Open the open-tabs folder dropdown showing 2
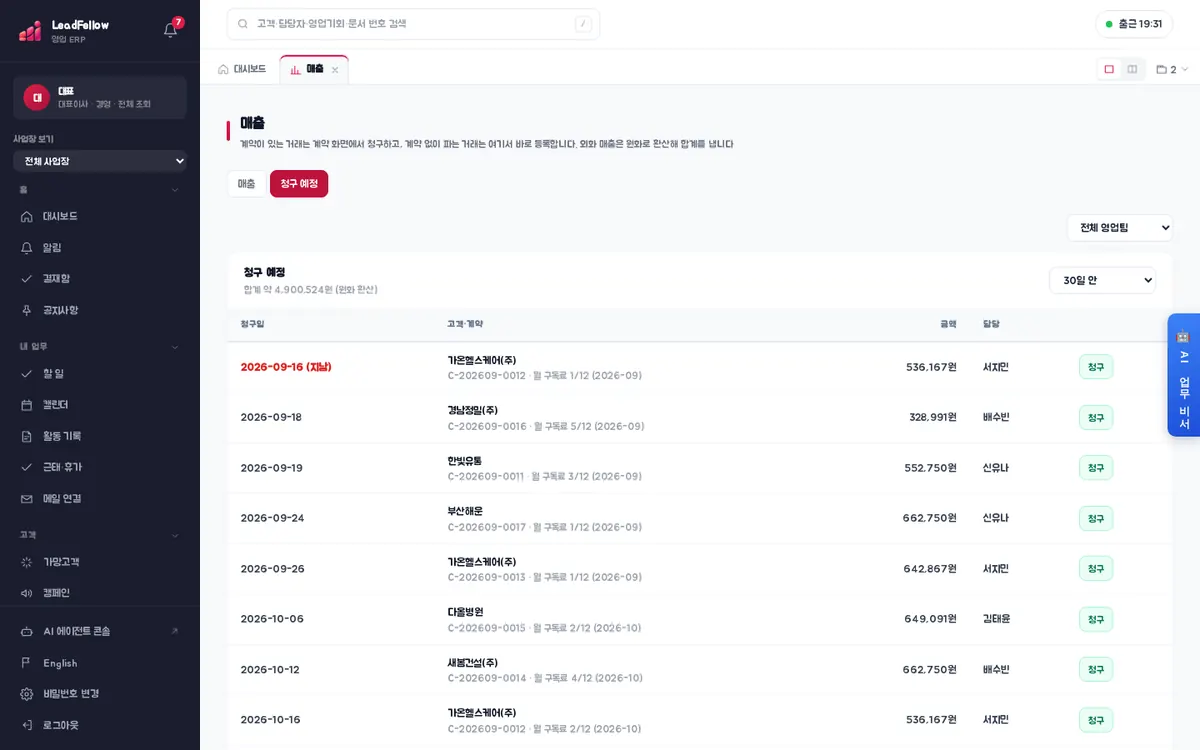Viewport: 1200px width, 750px height. 1172,69
